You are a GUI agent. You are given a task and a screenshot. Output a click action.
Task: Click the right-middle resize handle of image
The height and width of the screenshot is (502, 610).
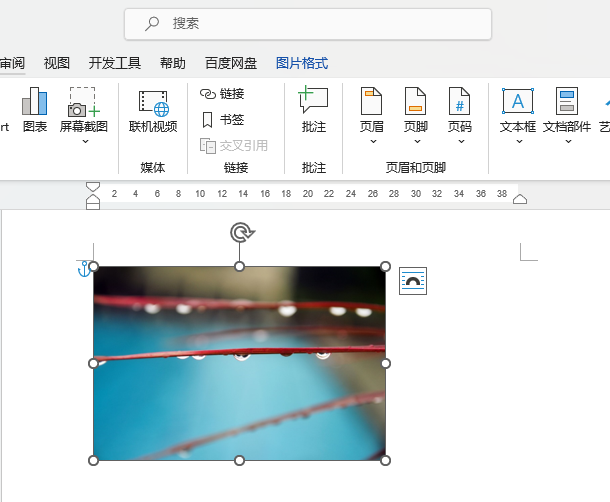[x=385, y=363]
